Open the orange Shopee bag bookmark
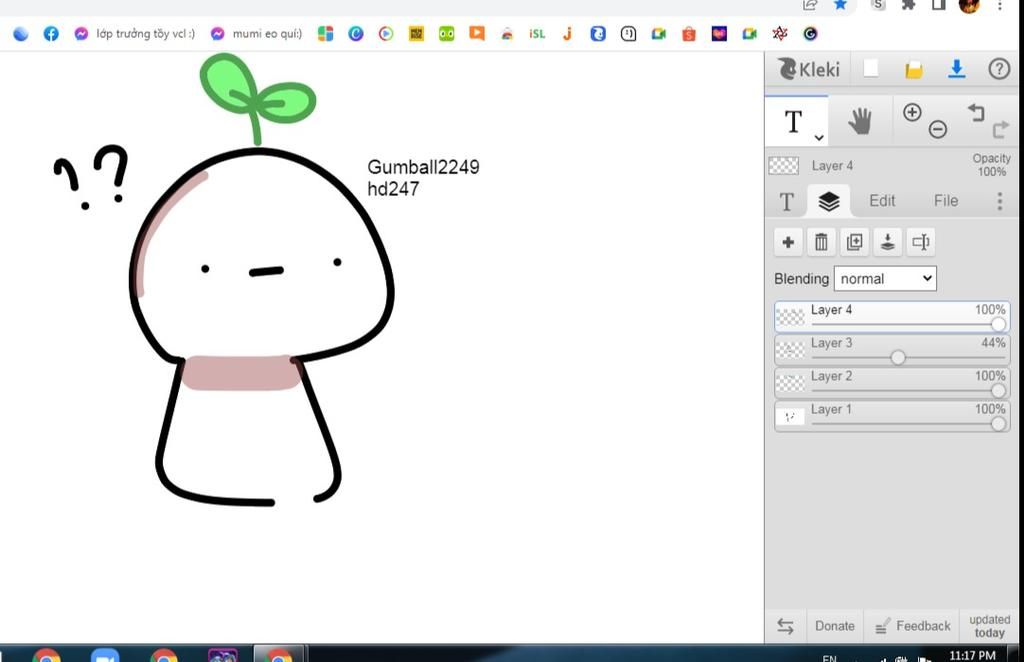Image resolution: width=1024 pixels, height=662 pixels. 689,34
